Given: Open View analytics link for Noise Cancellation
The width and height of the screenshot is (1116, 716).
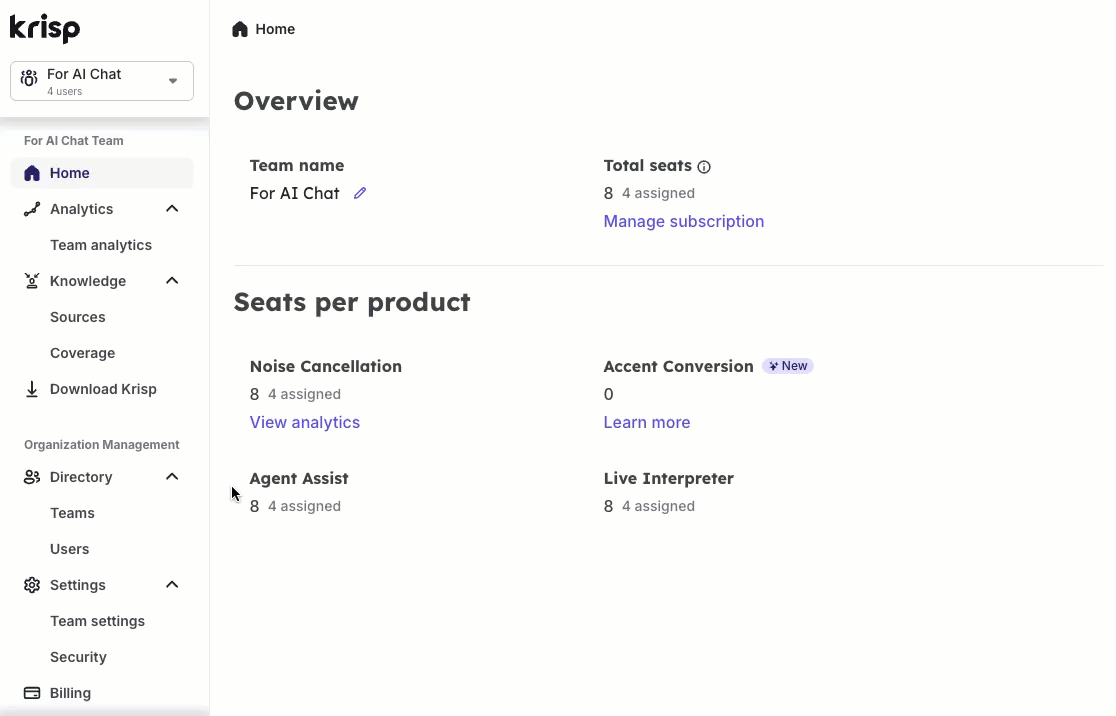Looking at the screenshot, I should coord(305,422).
